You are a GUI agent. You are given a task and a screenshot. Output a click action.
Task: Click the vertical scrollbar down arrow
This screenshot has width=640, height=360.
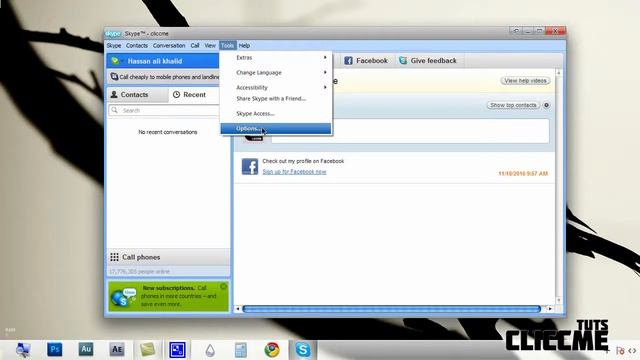click(559, 300)
